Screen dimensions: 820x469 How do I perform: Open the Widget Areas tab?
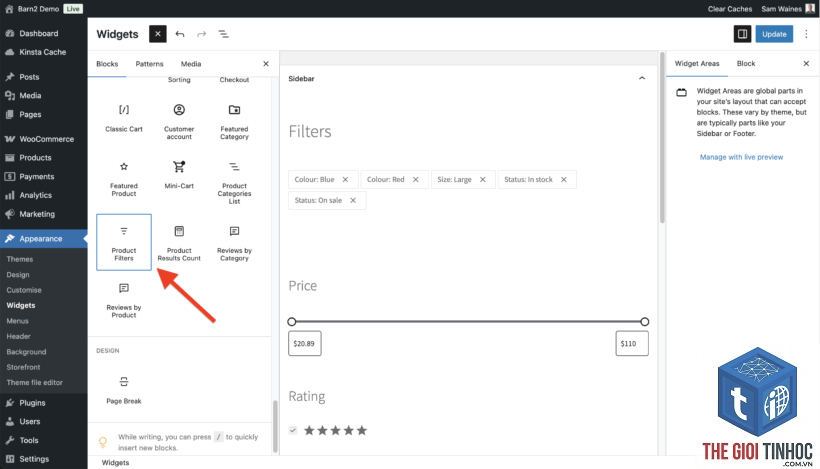point(697,63)
